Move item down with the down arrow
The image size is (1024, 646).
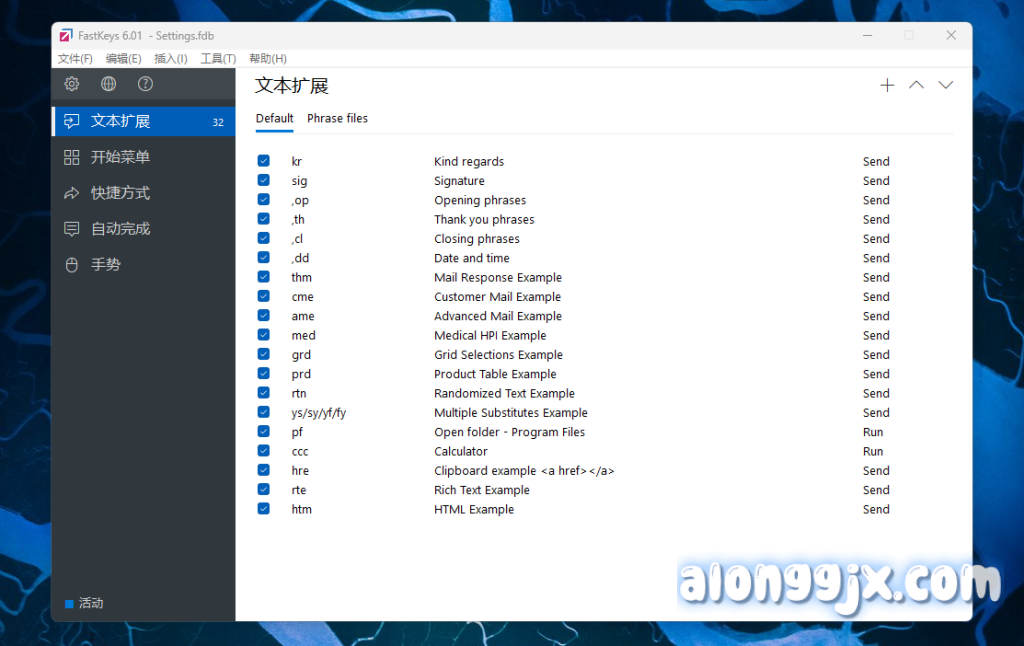(x=945, y=86)
